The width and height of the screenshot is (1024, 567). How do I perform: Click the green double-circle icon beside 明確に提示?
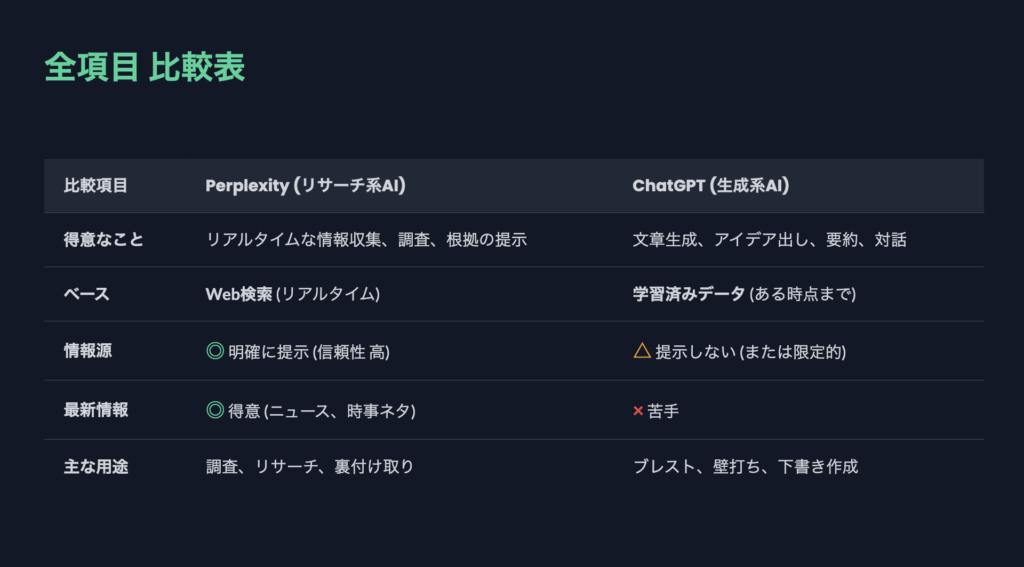214,351
